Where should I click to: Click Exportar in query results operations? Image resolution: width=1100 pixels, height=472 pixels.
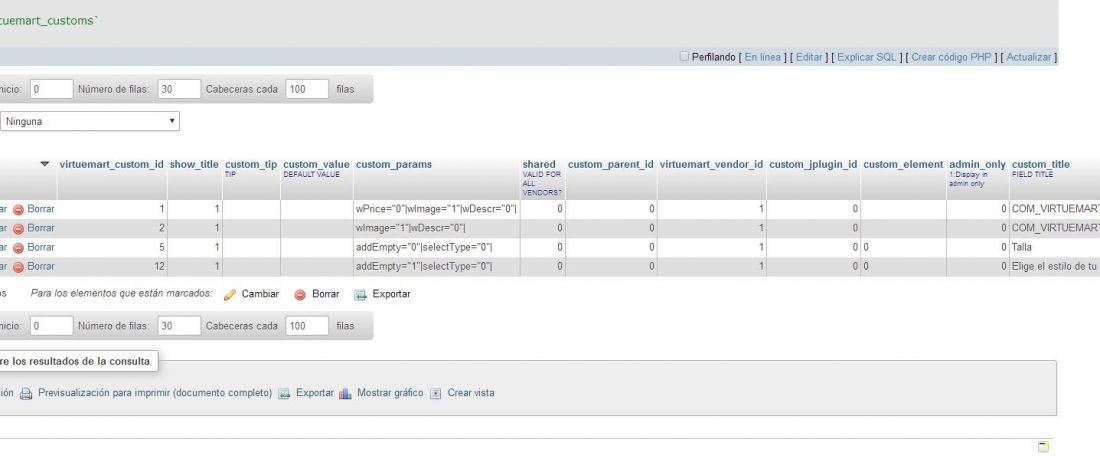(x=315, y=393)
